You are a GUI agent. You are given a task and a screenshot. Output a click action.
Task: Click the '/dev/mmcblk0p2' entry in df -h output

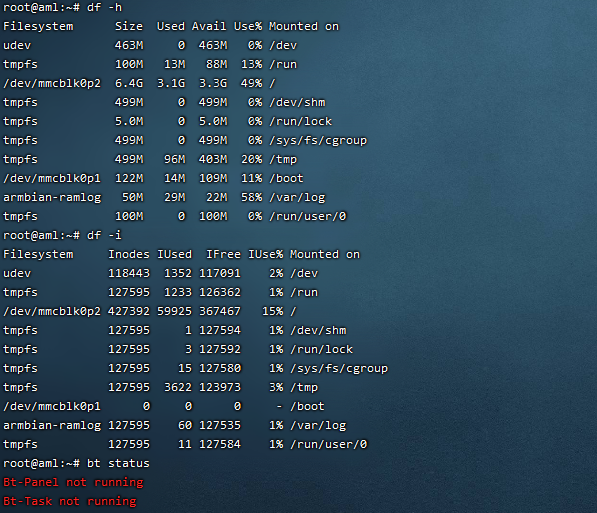(x=52, y=83)
